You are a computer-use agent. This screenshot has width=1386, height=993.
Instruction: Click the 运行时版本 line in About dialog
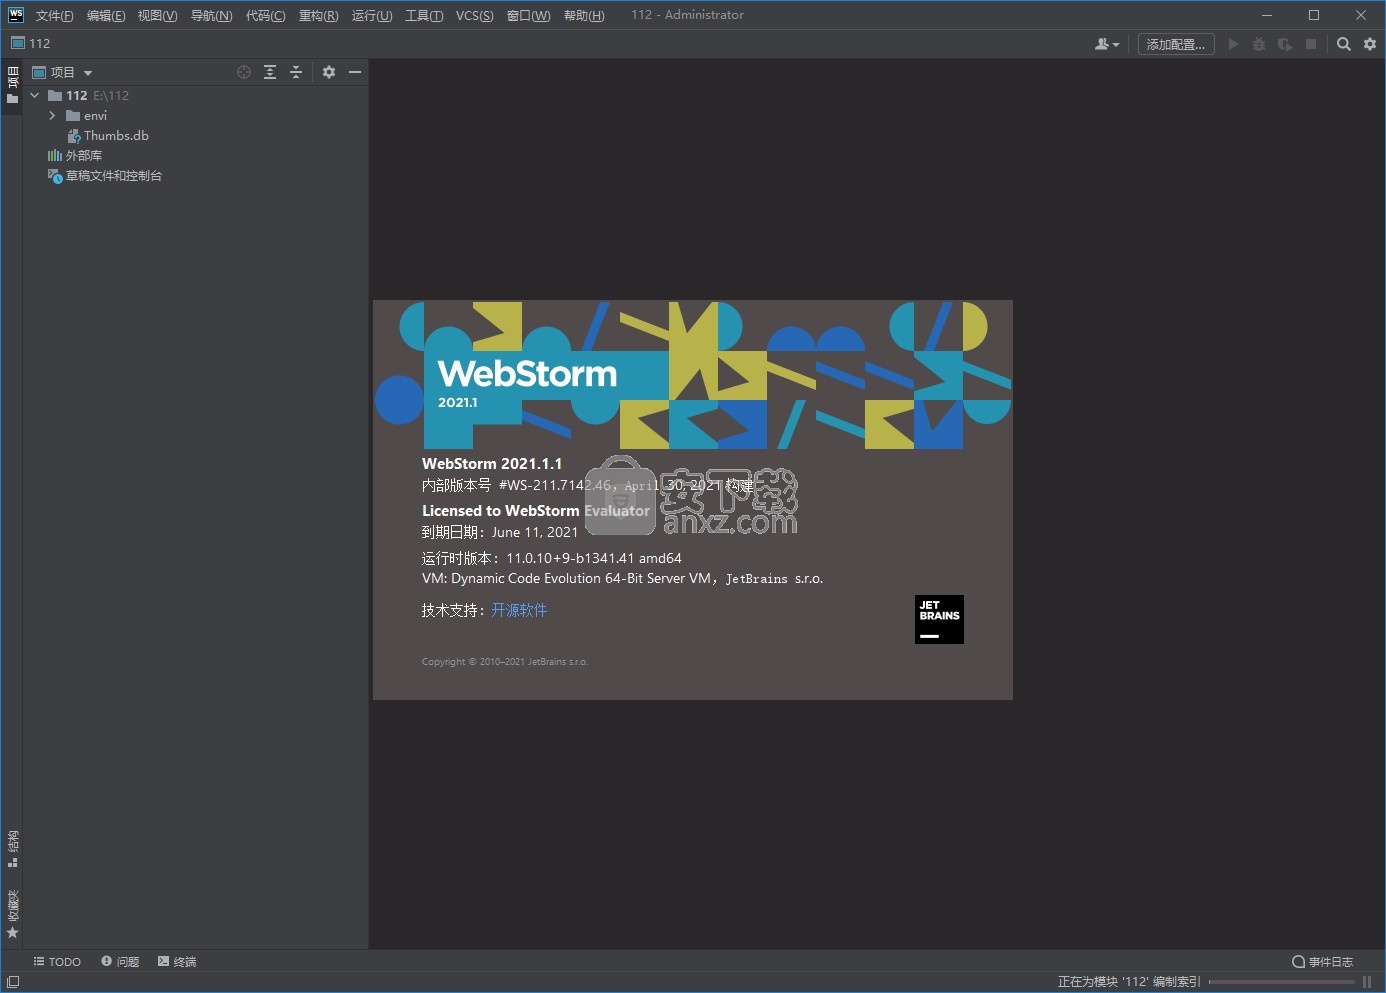(551, 558)
